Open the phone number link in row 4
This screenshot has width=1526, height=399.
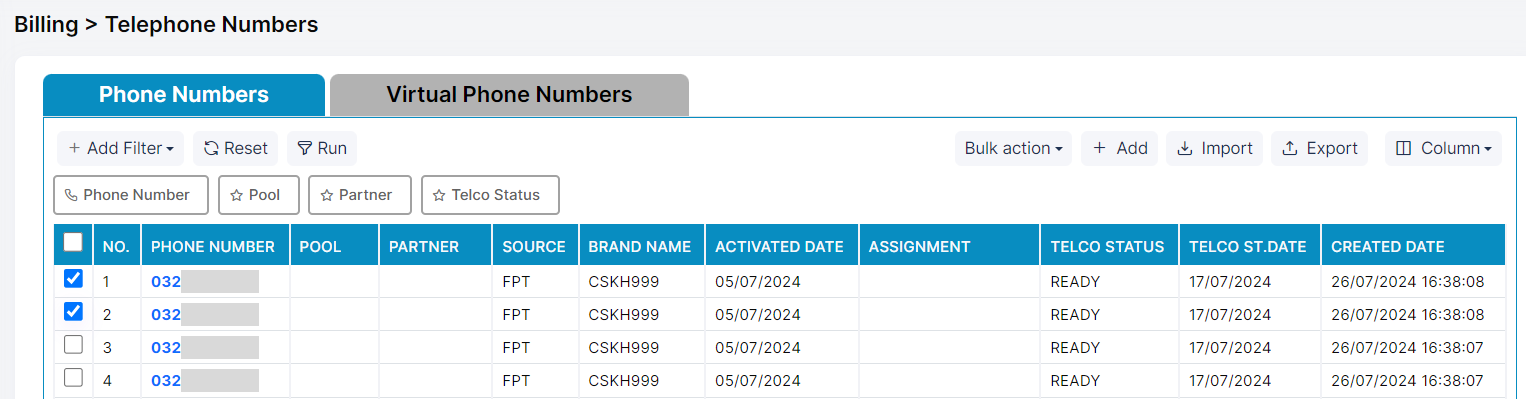pos(204,381)
